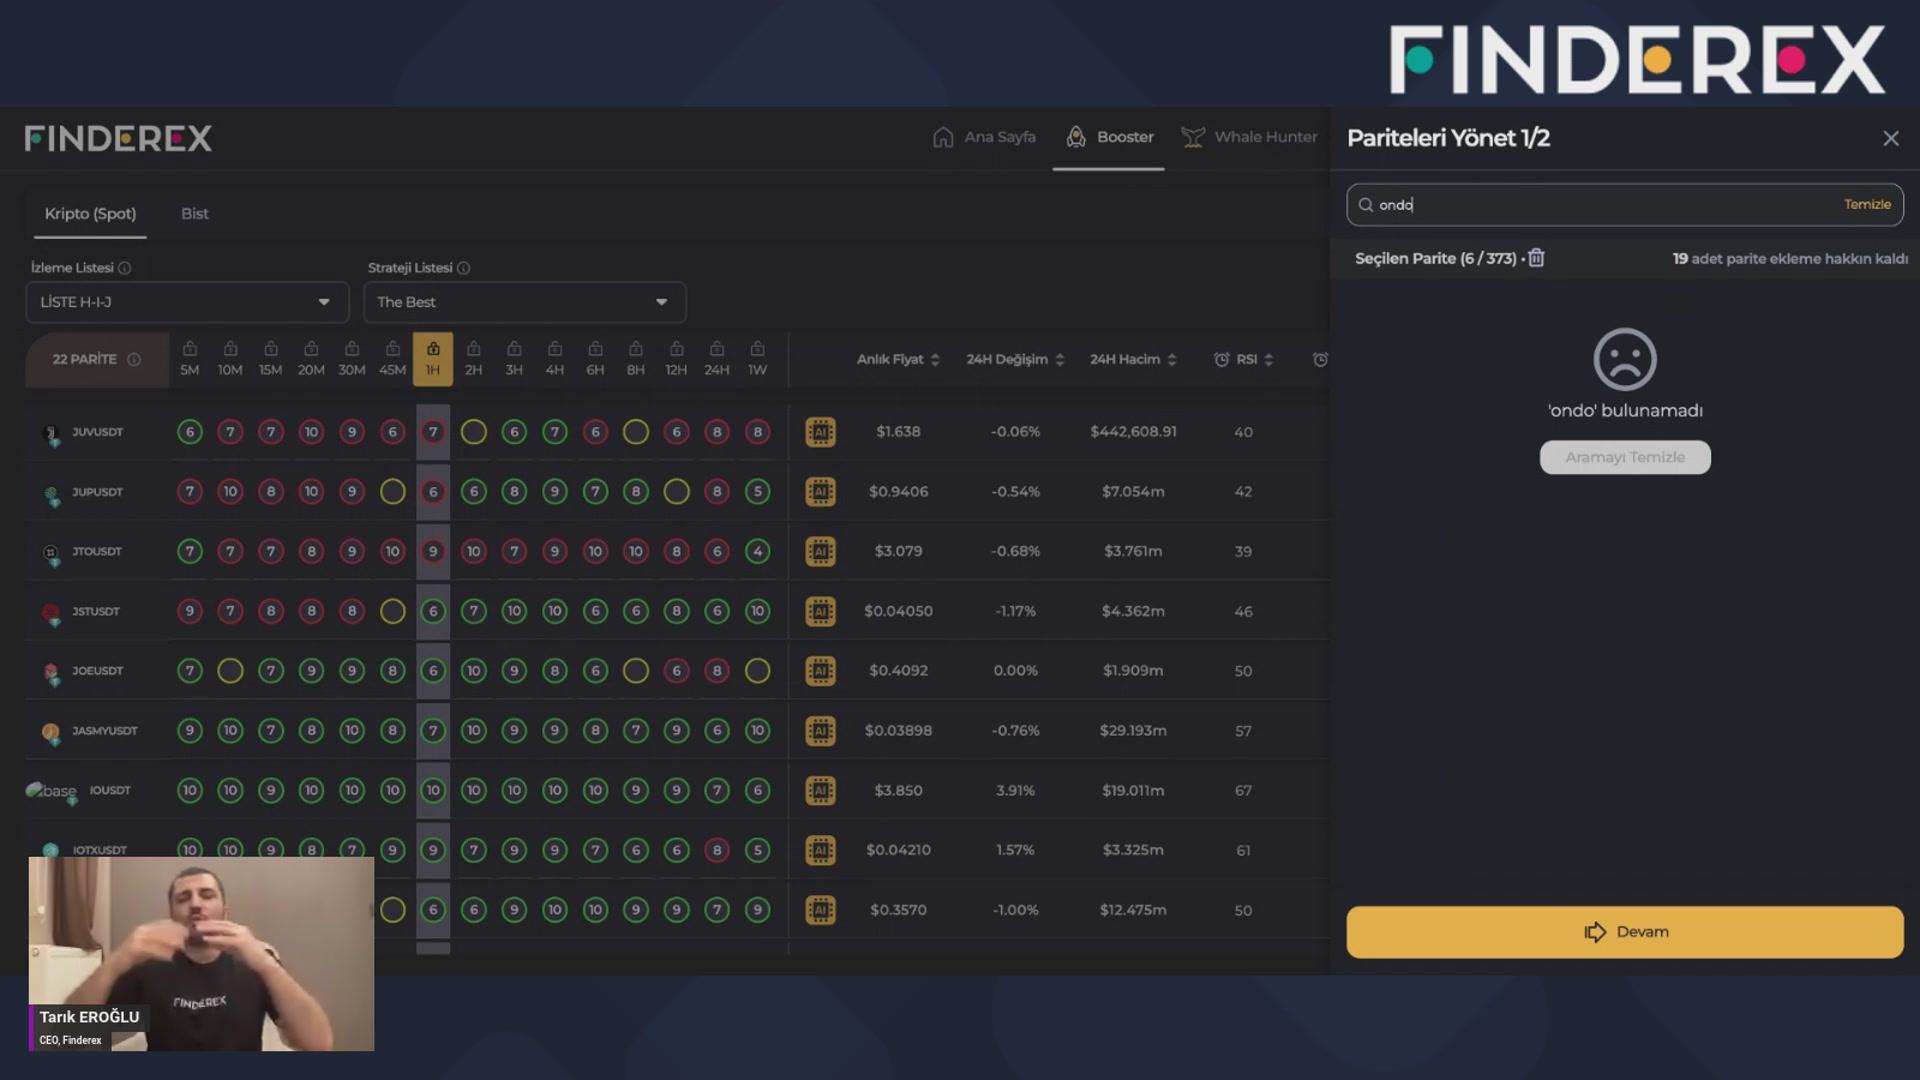Toggle the 1H timeframe lock
1920x1080 pixels.
pos(433,349)
